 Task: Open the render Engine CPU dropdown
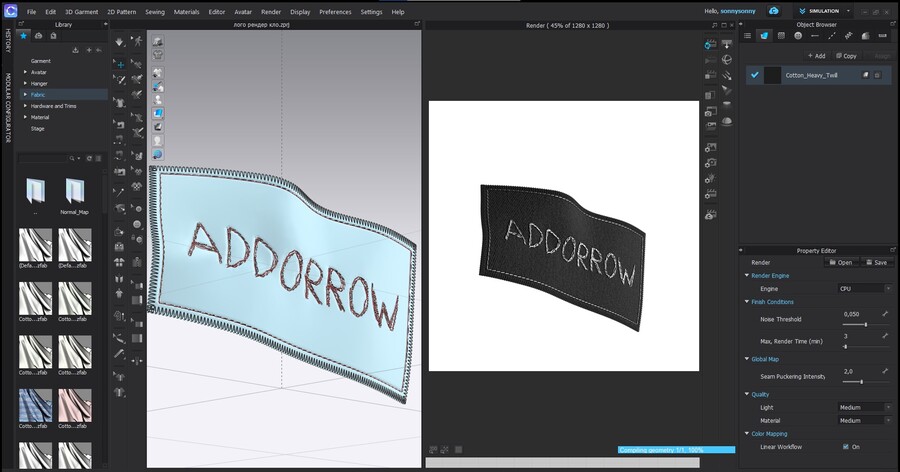[x=864, y=288]
